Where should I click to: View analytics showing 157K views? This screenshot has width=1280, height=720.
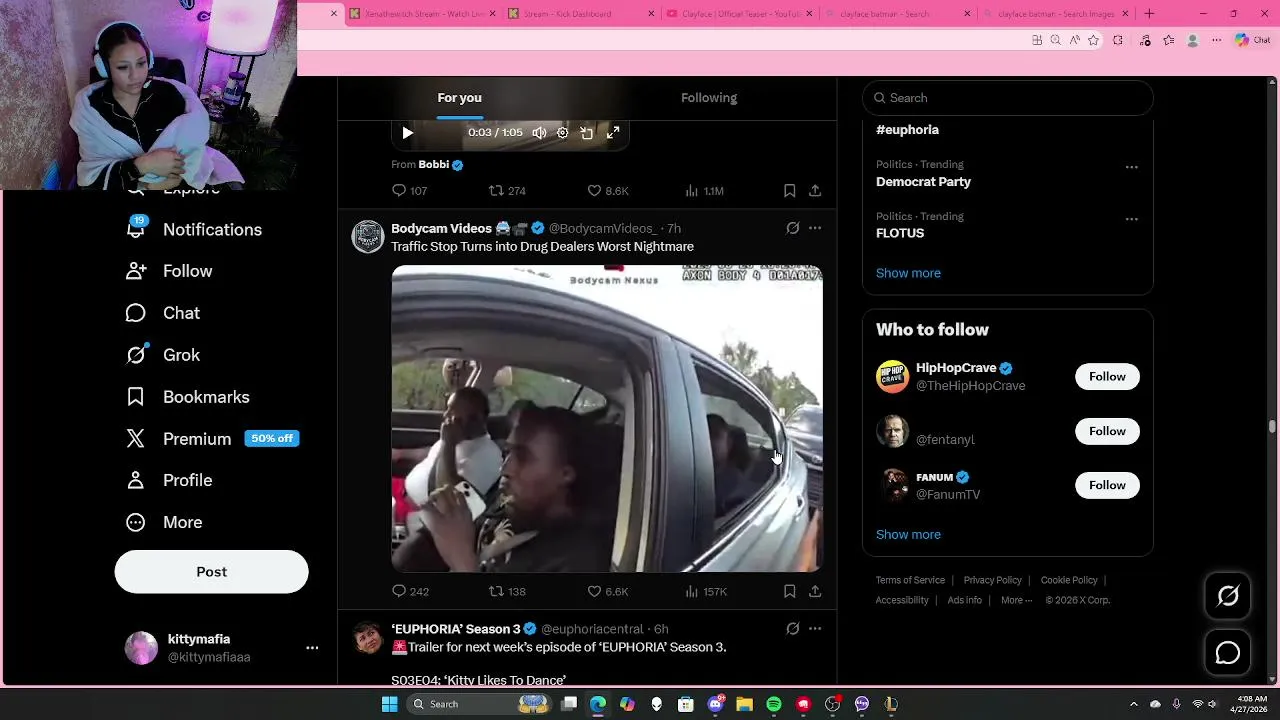tap(706, 591)
